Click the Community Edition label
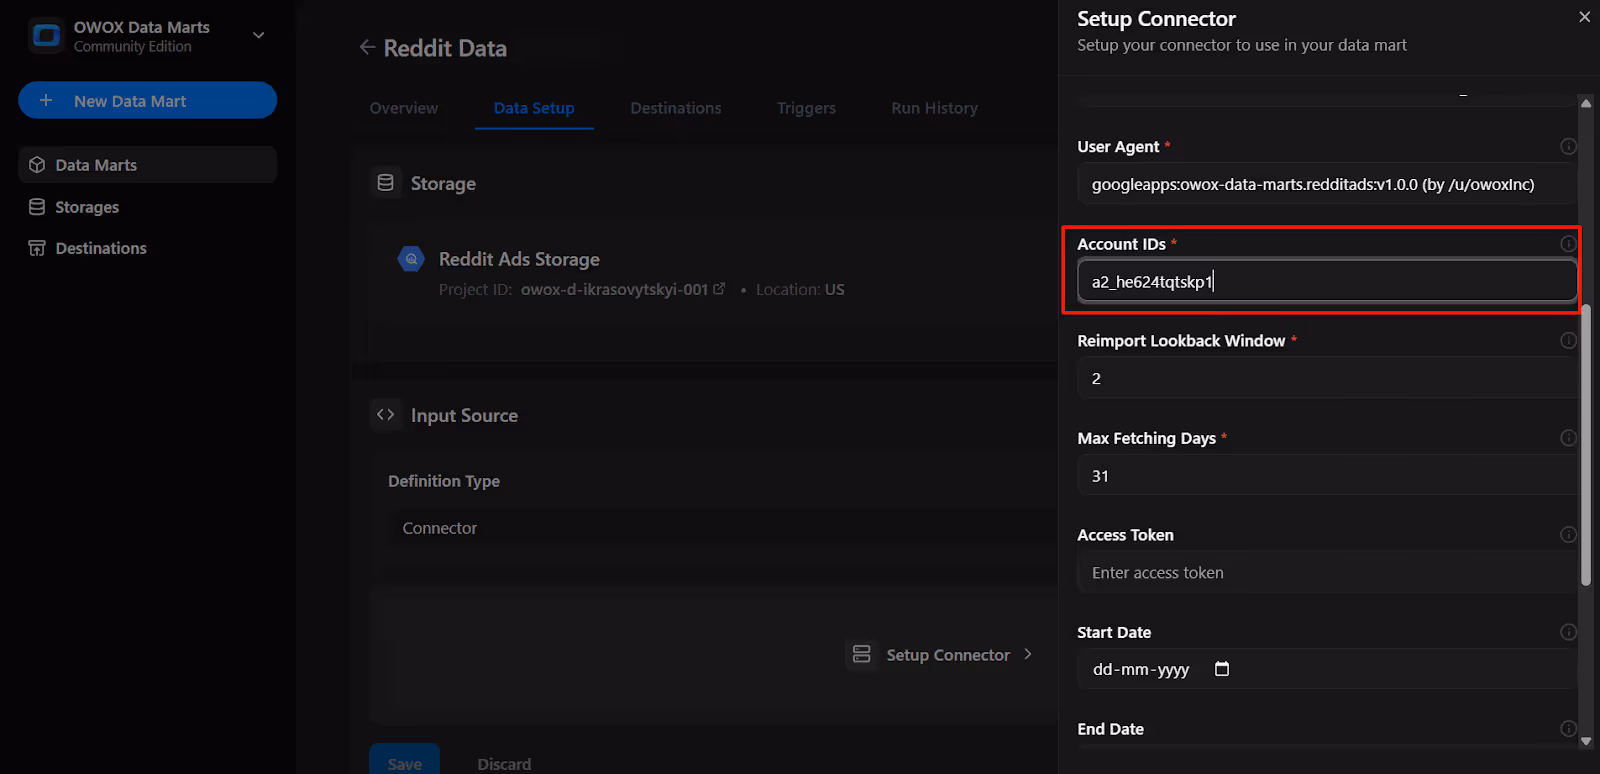The width and height of the screenshot is (1600, 774). pos(133,47)
